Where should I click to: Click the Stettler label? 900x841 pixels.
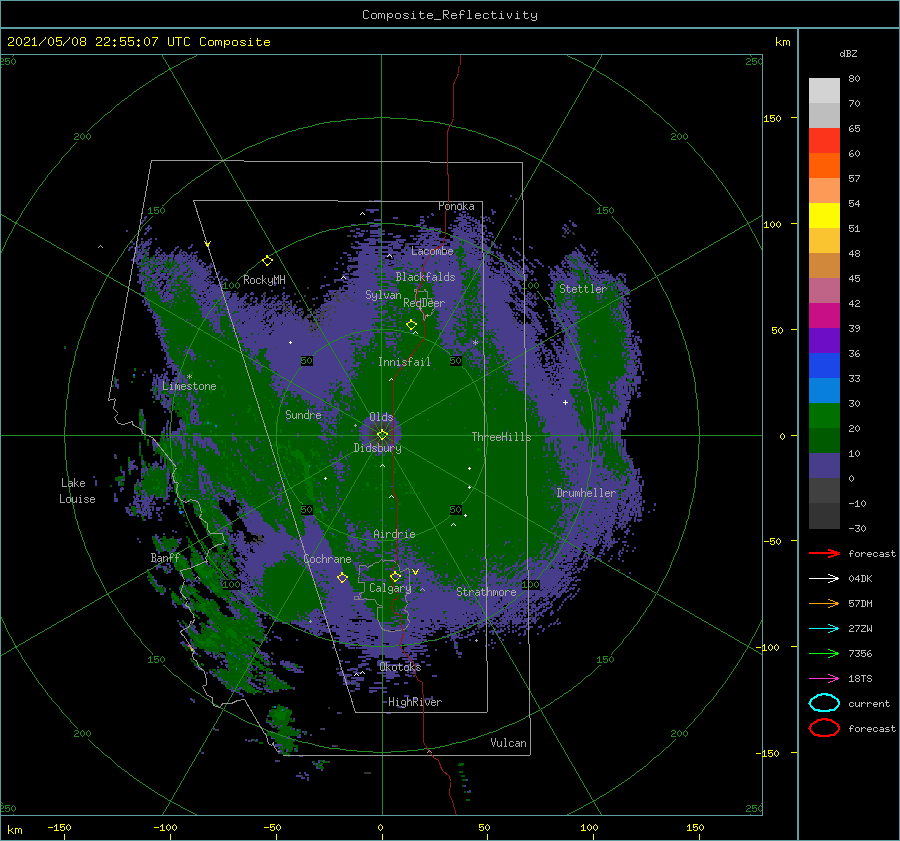click(x=583, y=289)
